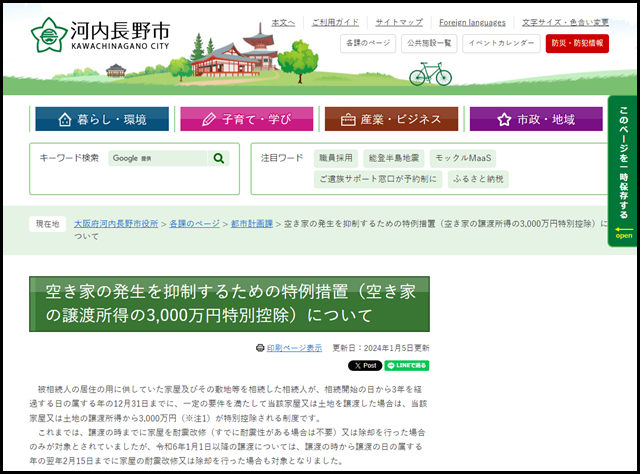Click the red 防災・防犯情報 button
640x474 pixels.
(x=577, y=43)
